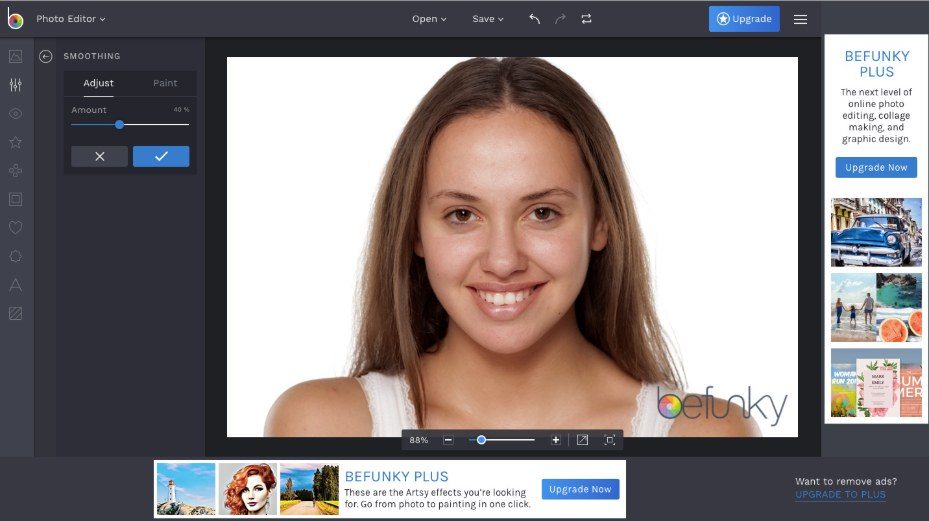Open the Open dropdown menu

pyautogui.click(x=429, y=19)
